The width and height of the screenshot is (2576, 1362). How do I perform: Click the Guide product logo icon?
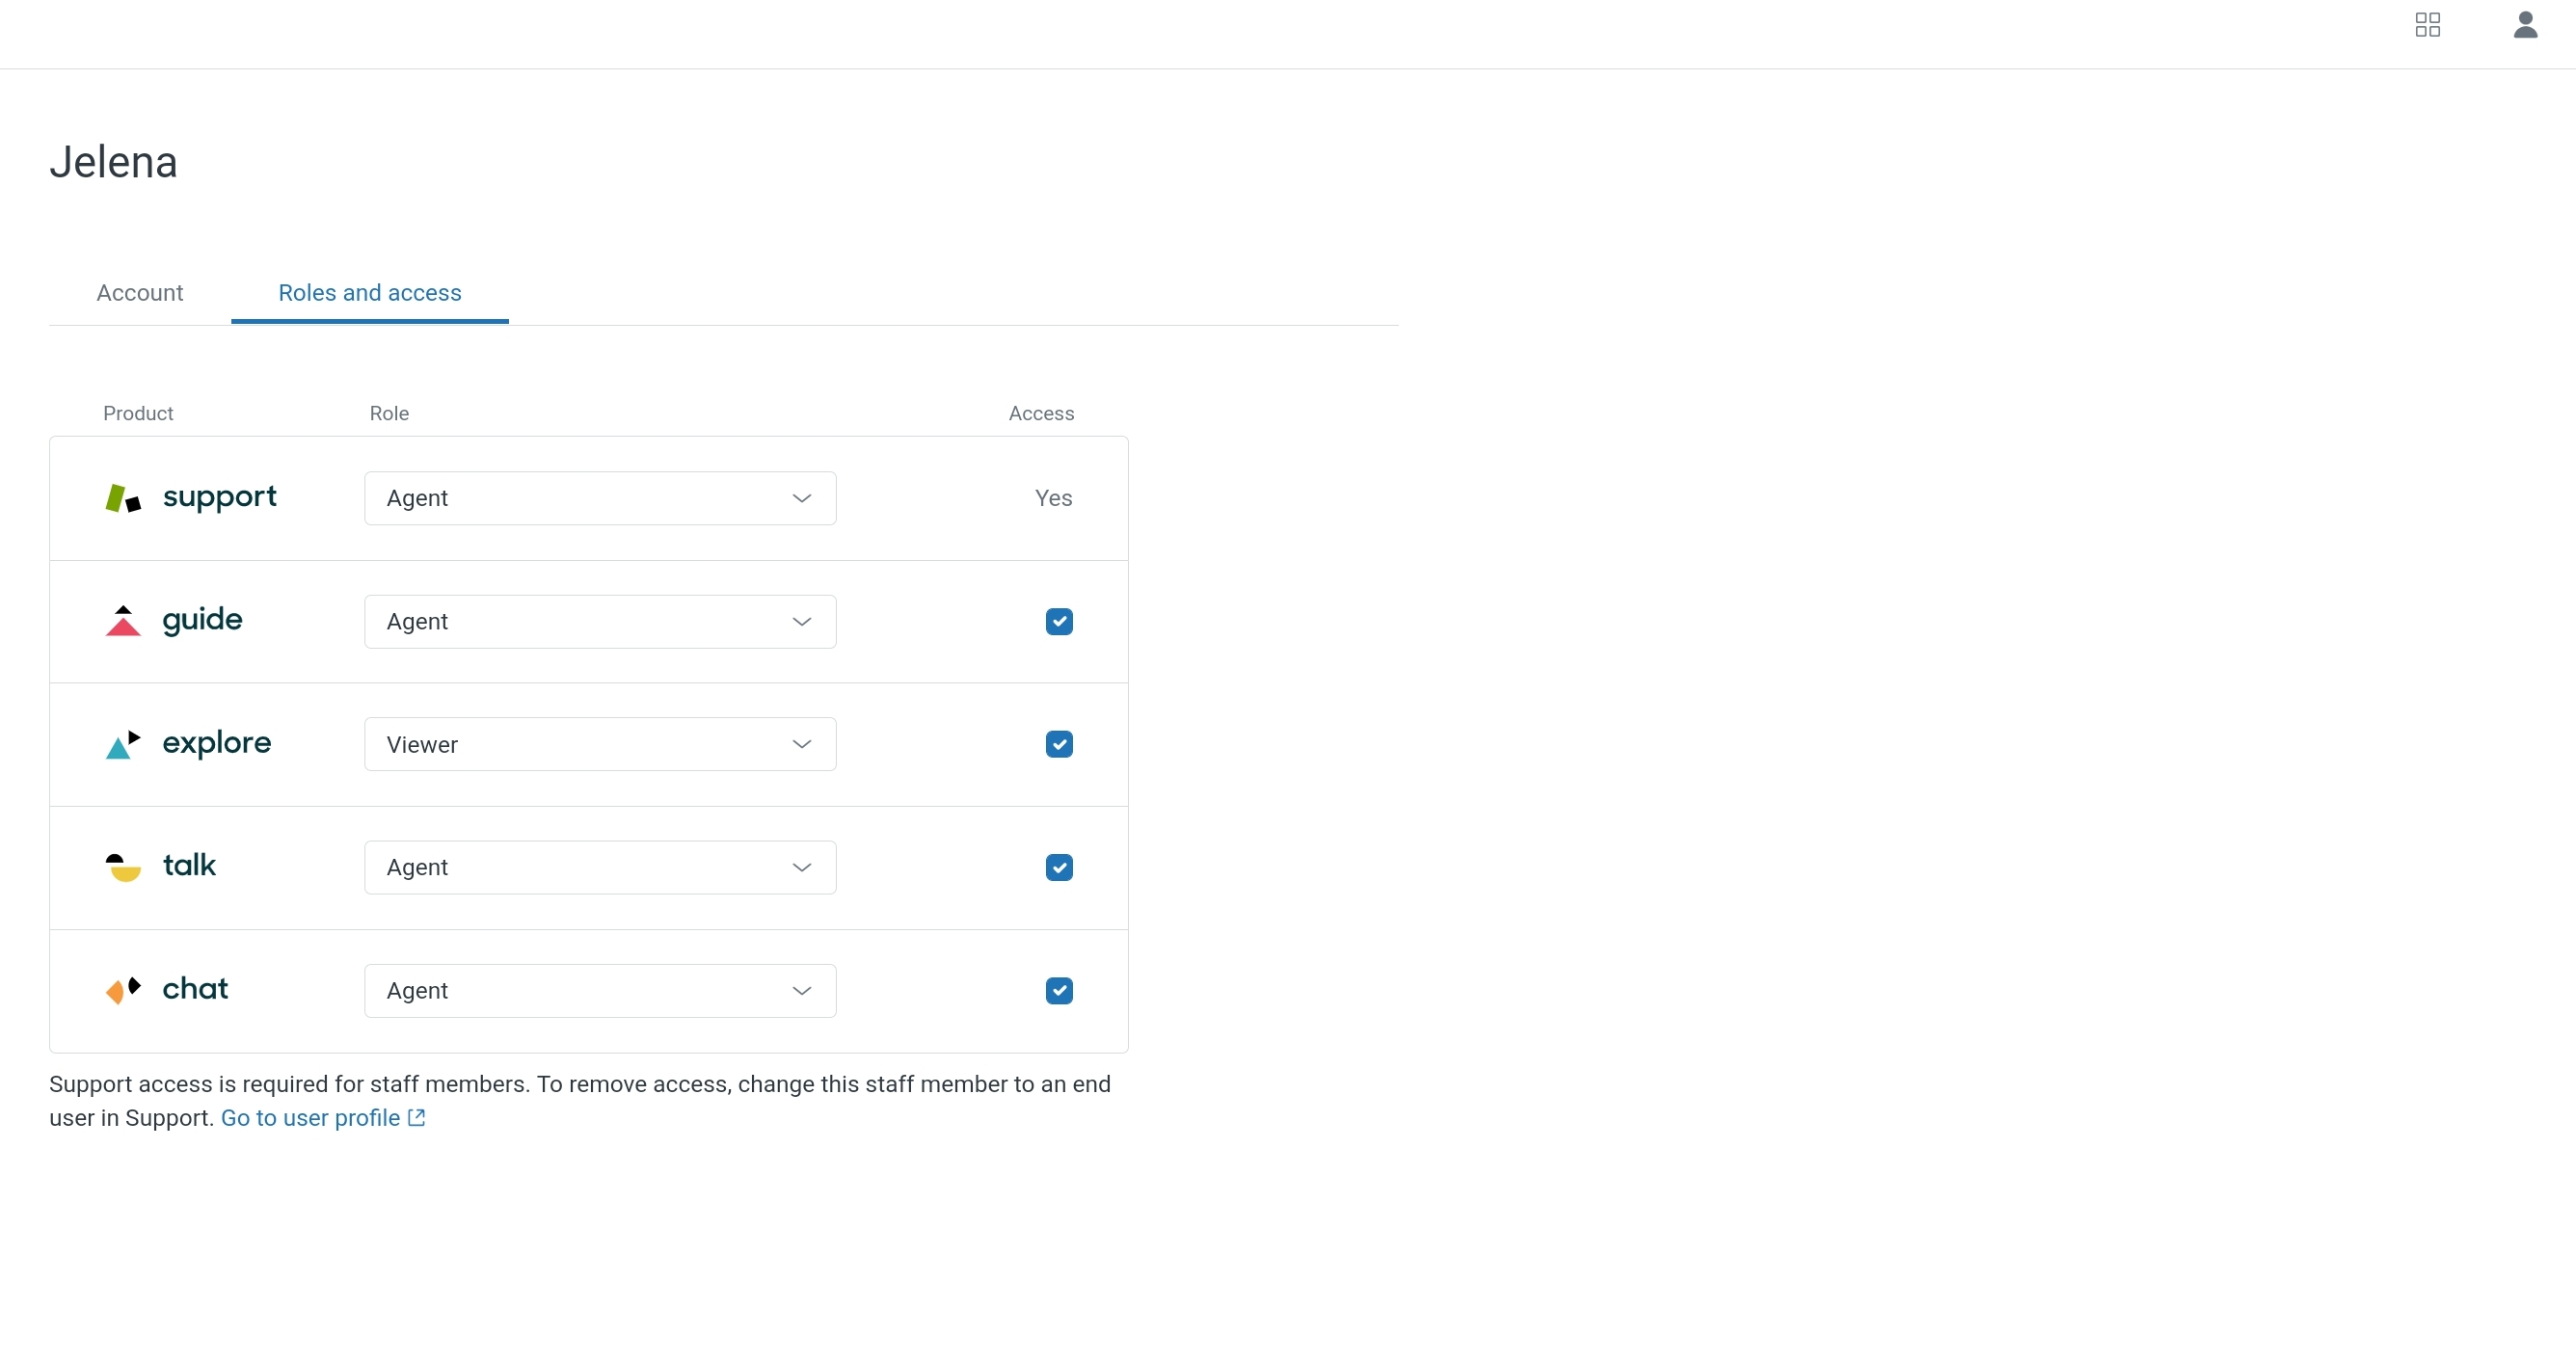123,621
